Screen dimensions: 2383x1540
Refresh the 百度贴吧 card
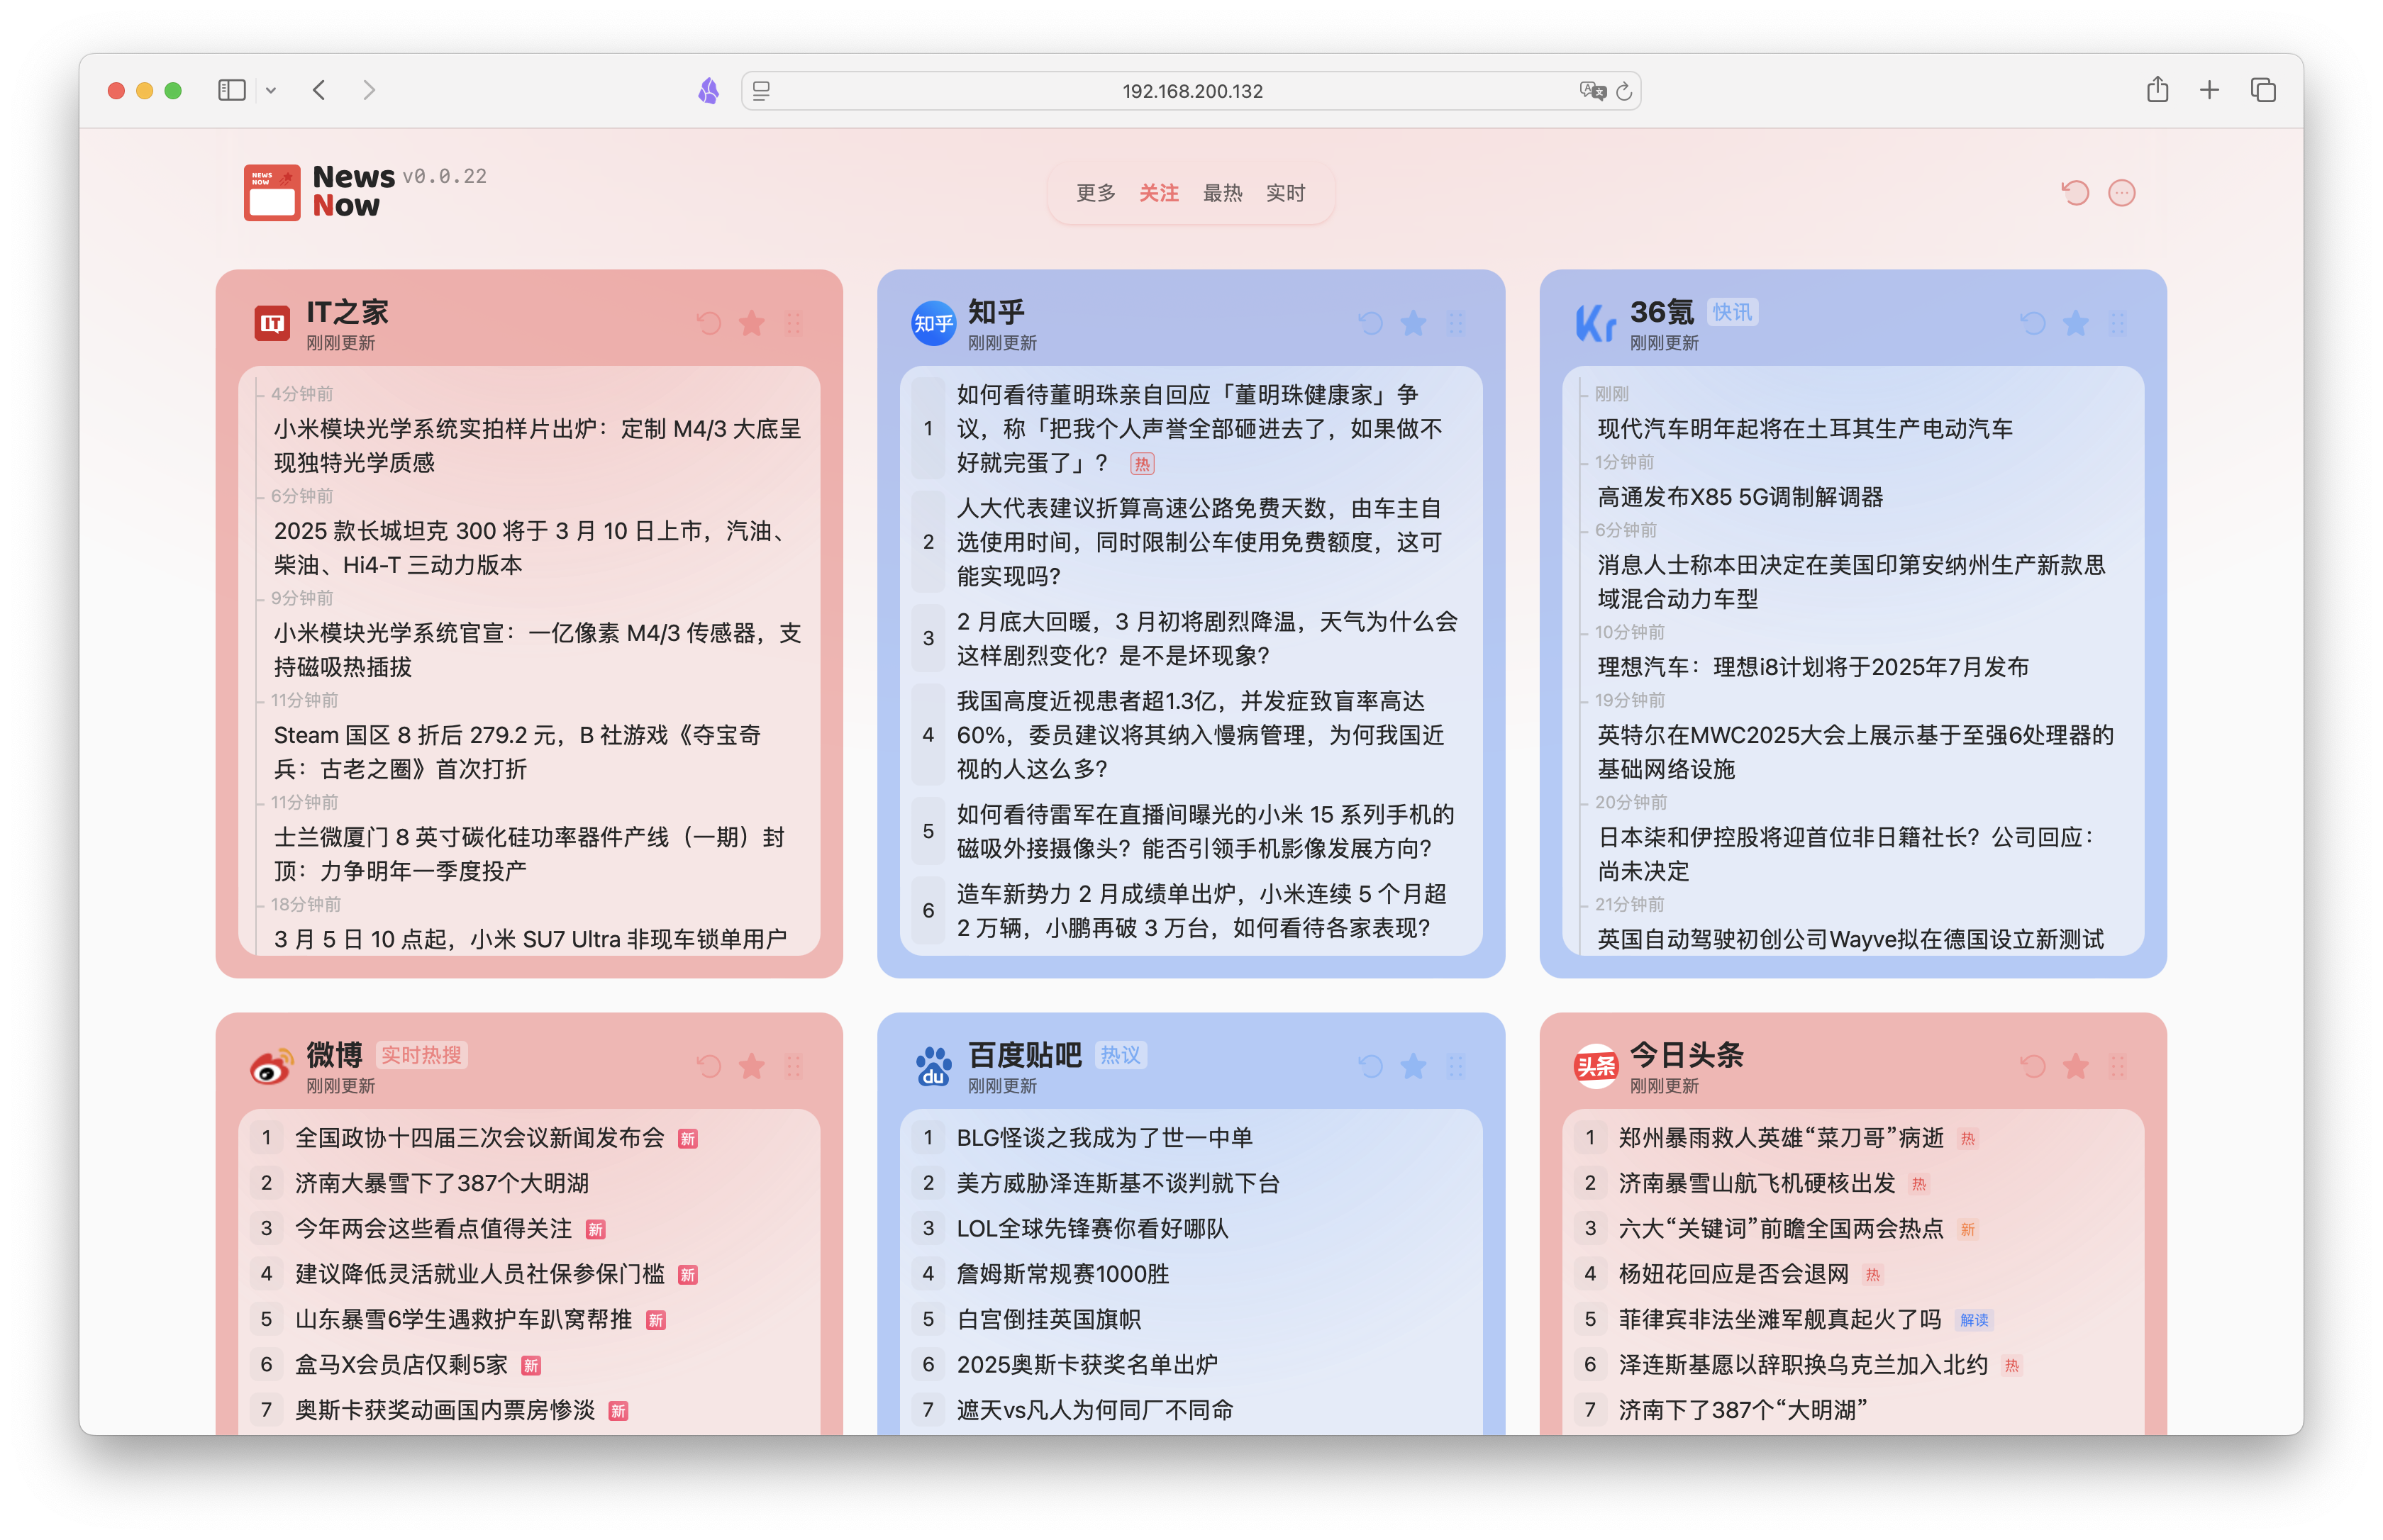tap(1370, 1066)
